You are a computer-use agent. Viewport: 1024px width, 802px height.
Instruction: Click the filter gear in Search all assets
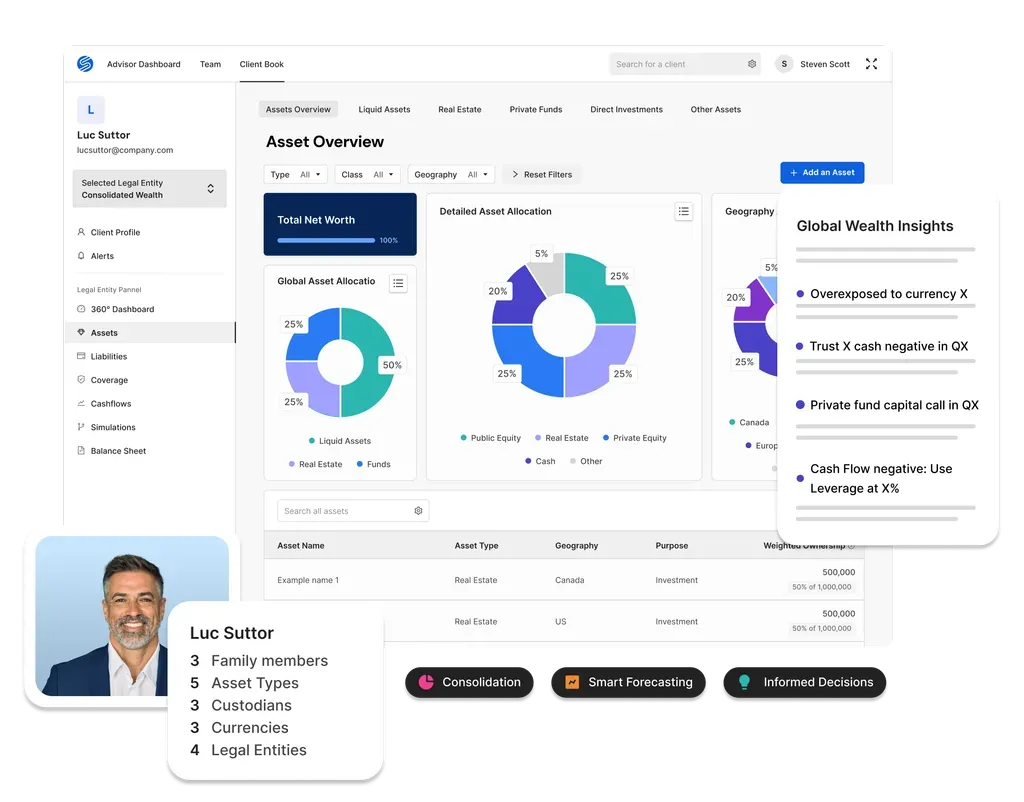click(x=418, y=511)
